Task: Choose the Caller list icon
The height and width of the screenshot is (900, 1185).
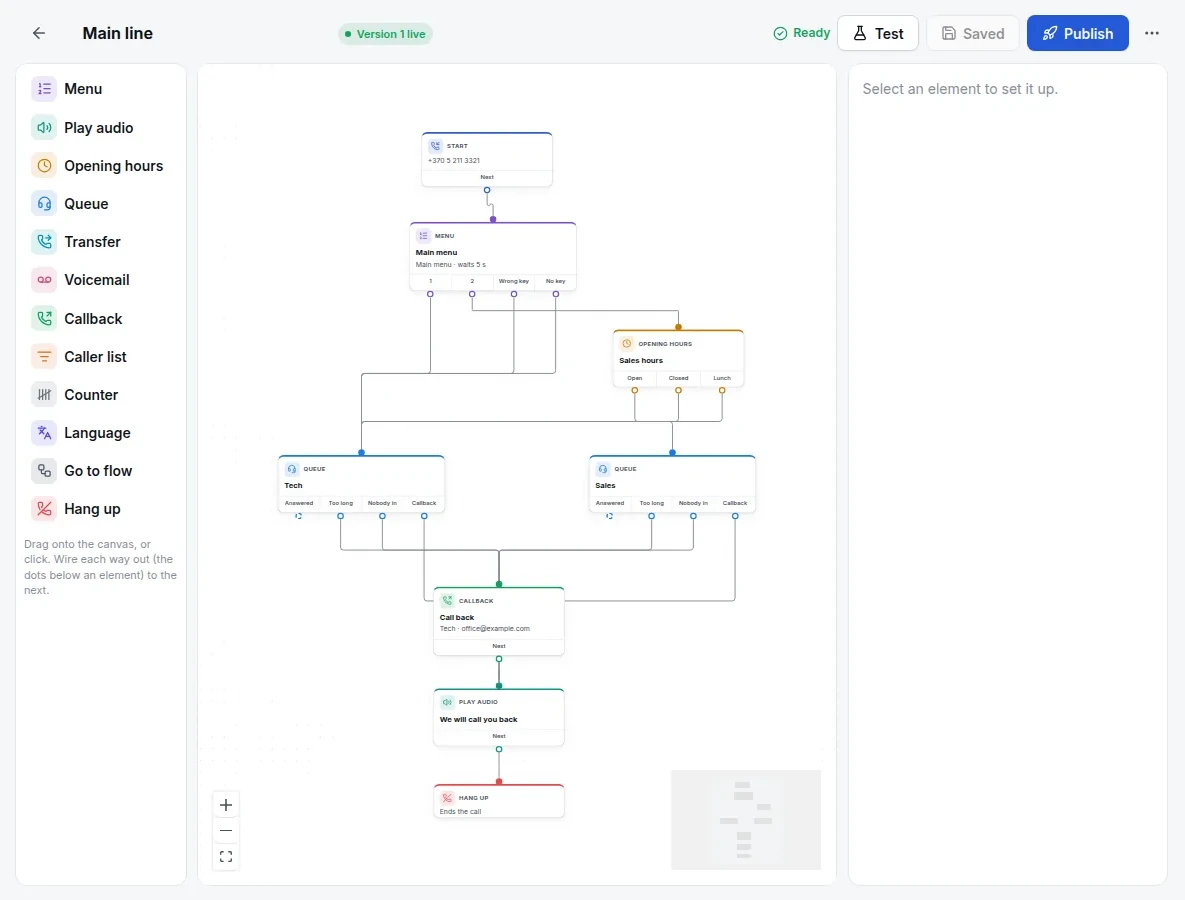Action: (x=45, y=357)
